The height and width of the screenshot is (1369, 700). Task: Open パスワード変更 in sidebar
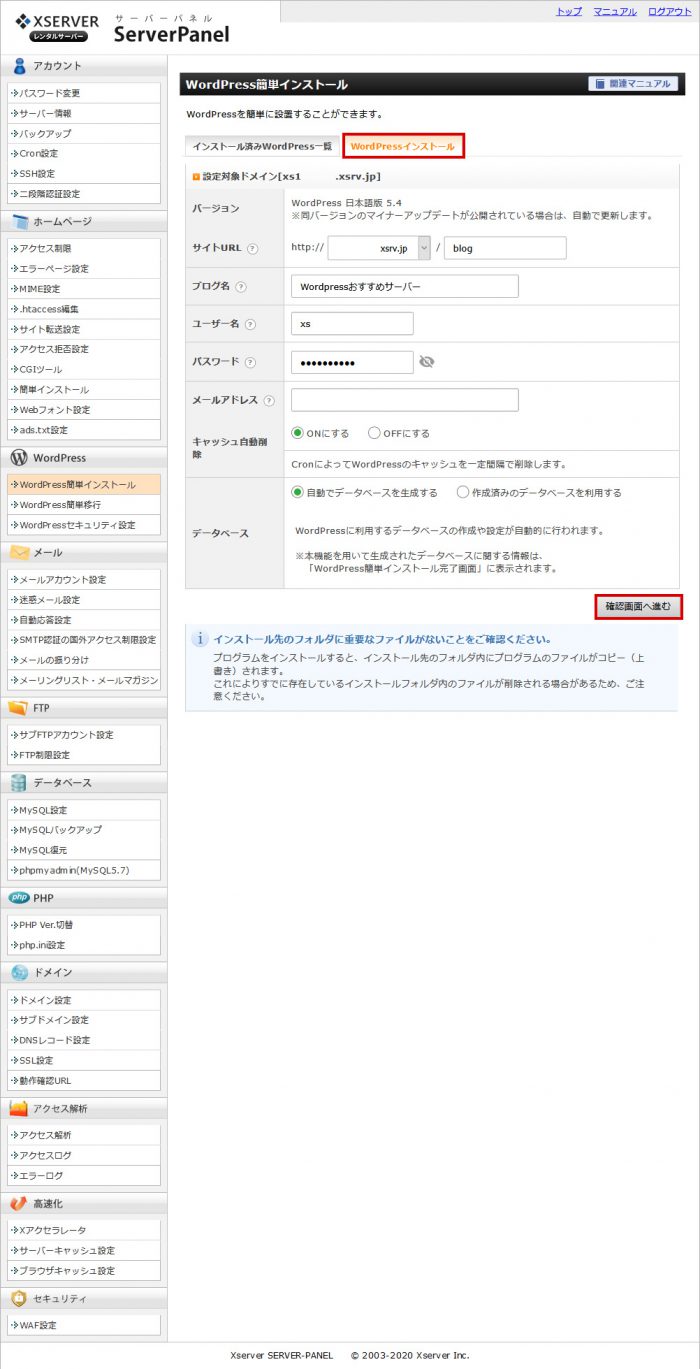(x=84, y=93)
